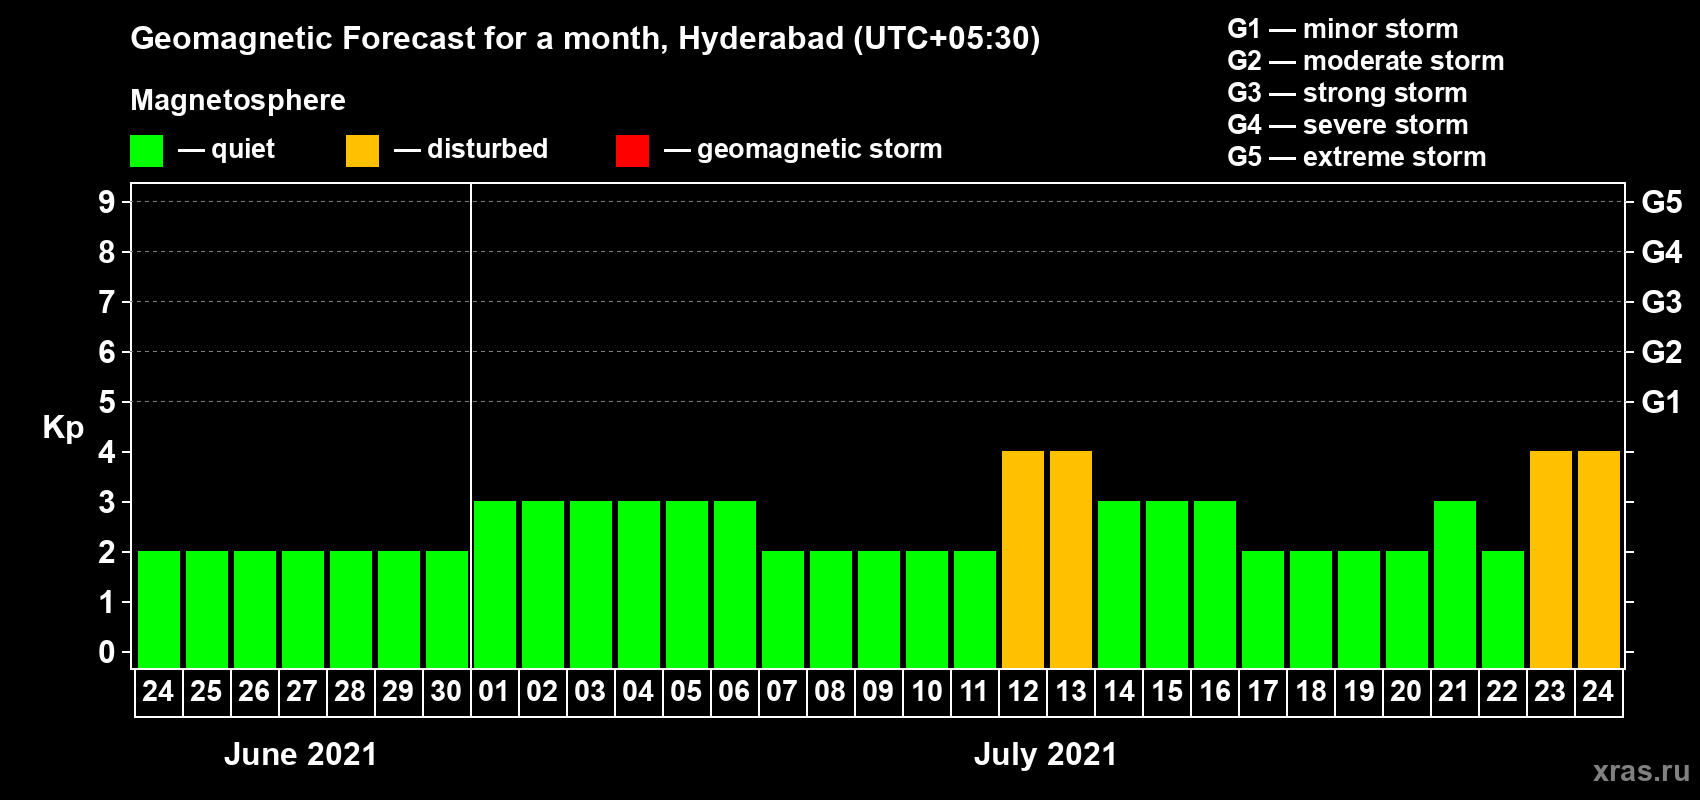This screenshot has width=1700, height=800.
Task: Click date label 08 in July
Action: point(830,692)
